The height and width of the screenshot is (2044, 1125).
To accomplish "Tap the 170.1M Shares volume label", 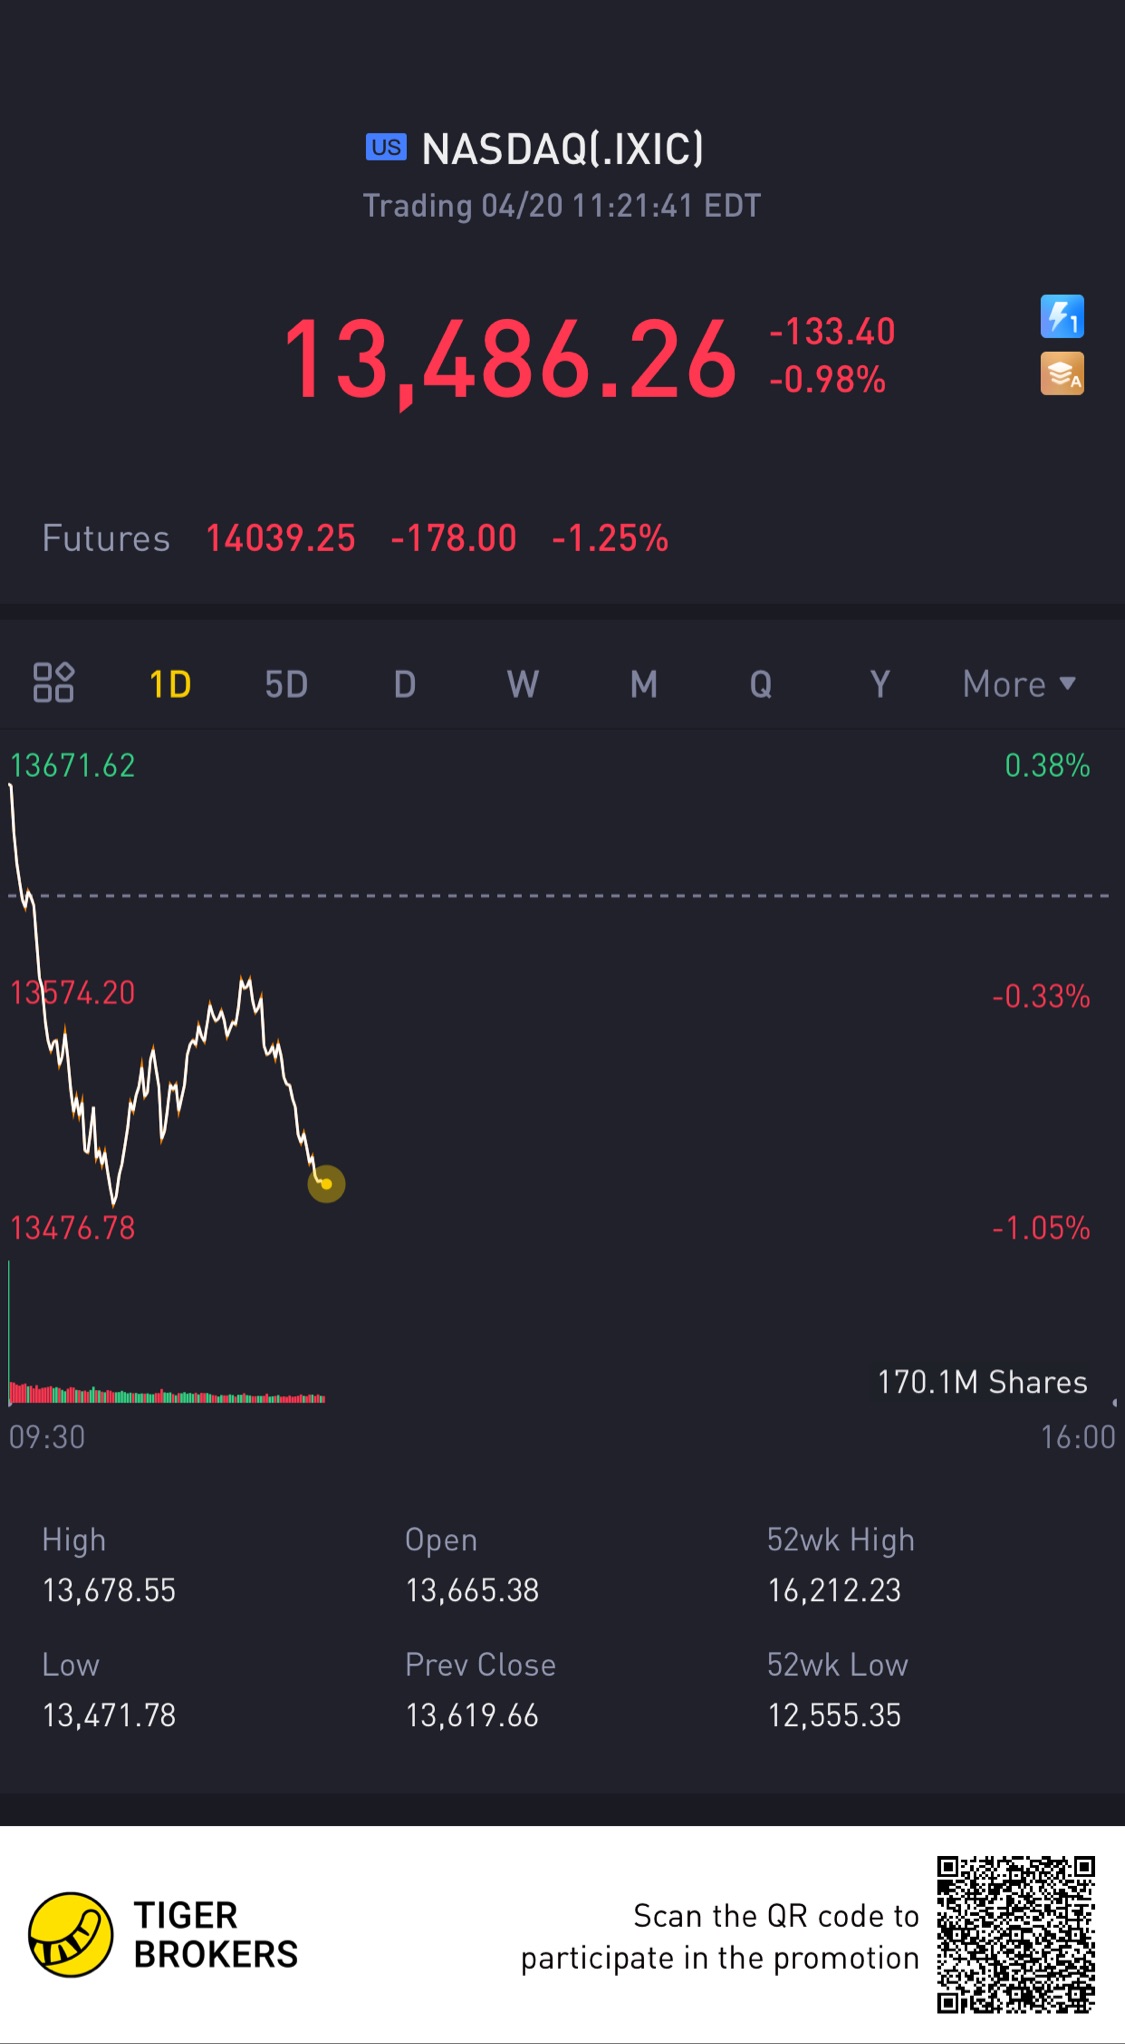I will (x=982, y=1382).
